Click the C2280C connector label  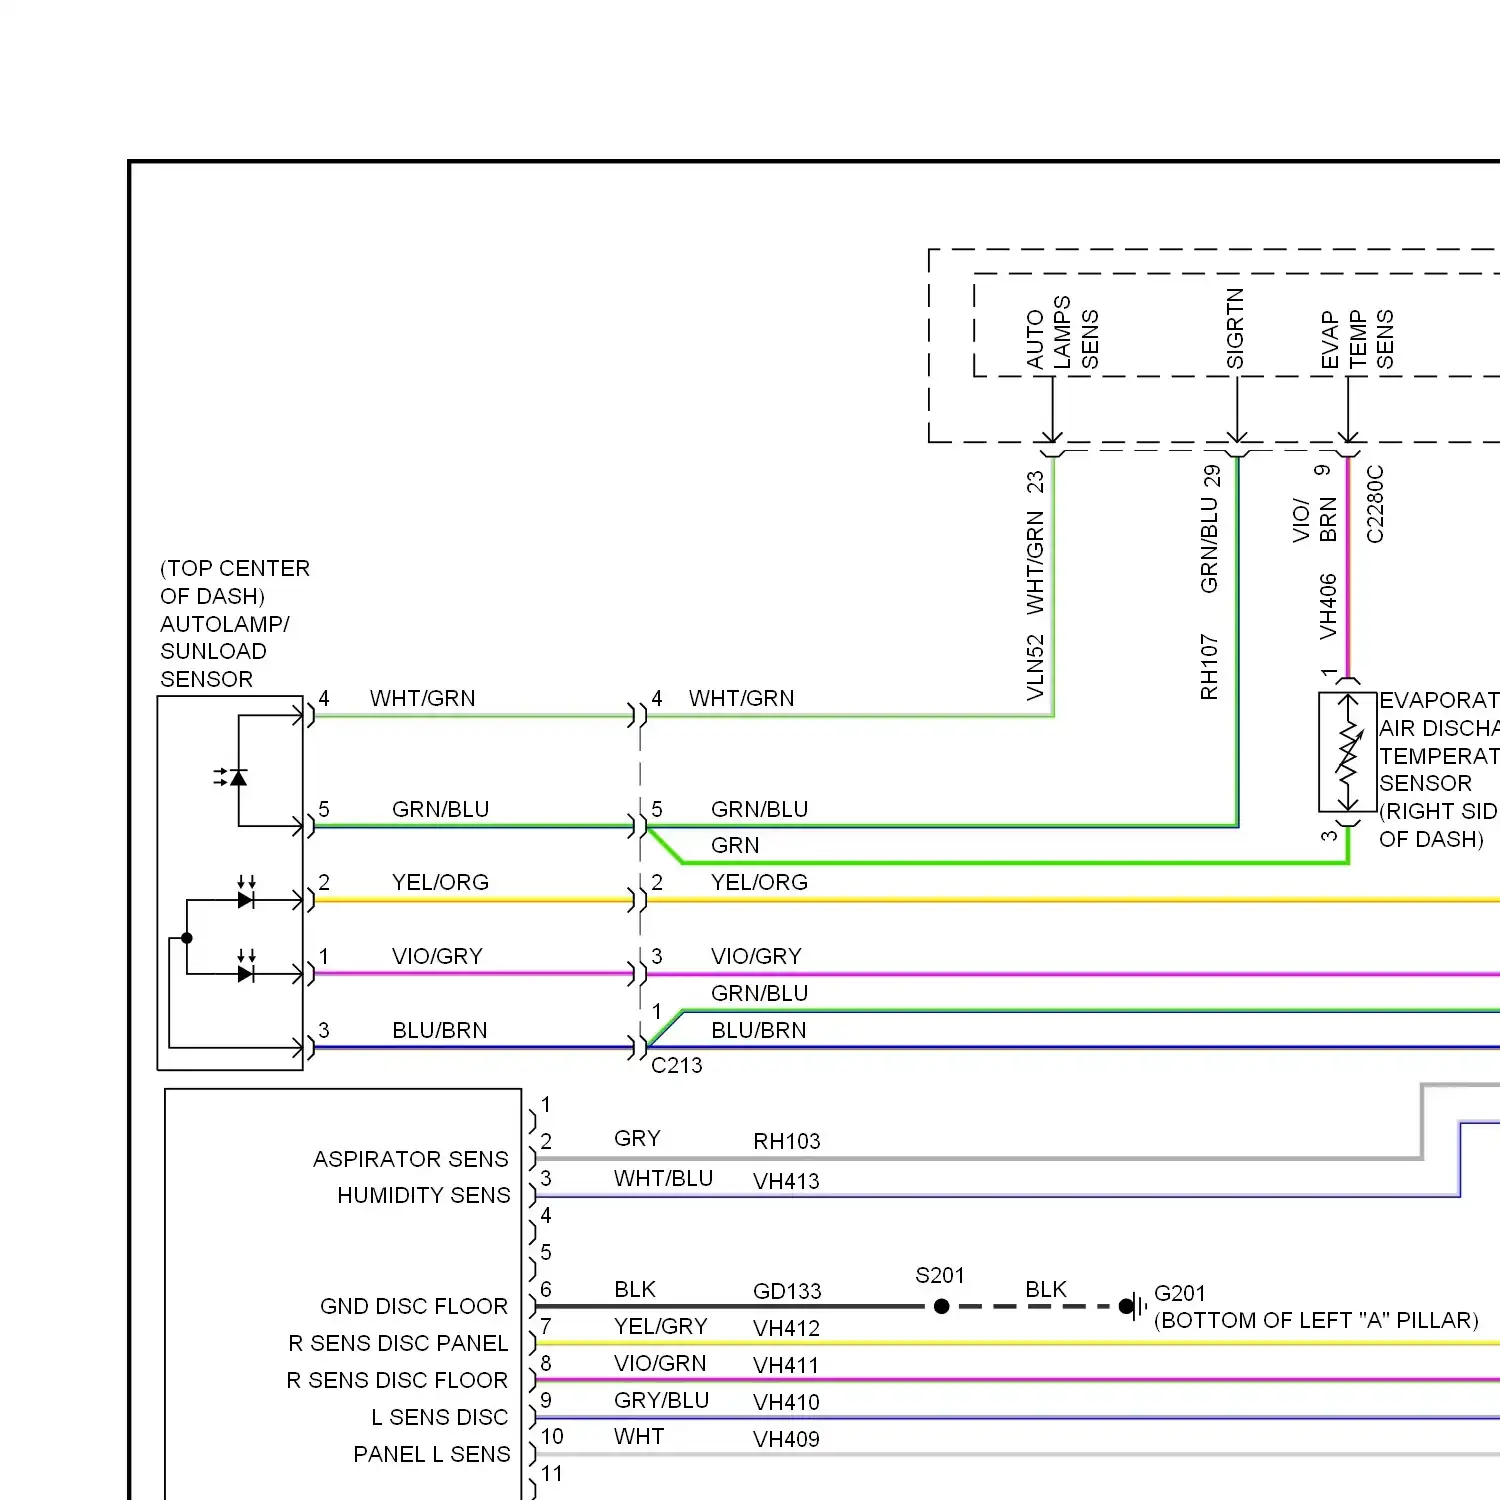click(x=1376, y=504)
